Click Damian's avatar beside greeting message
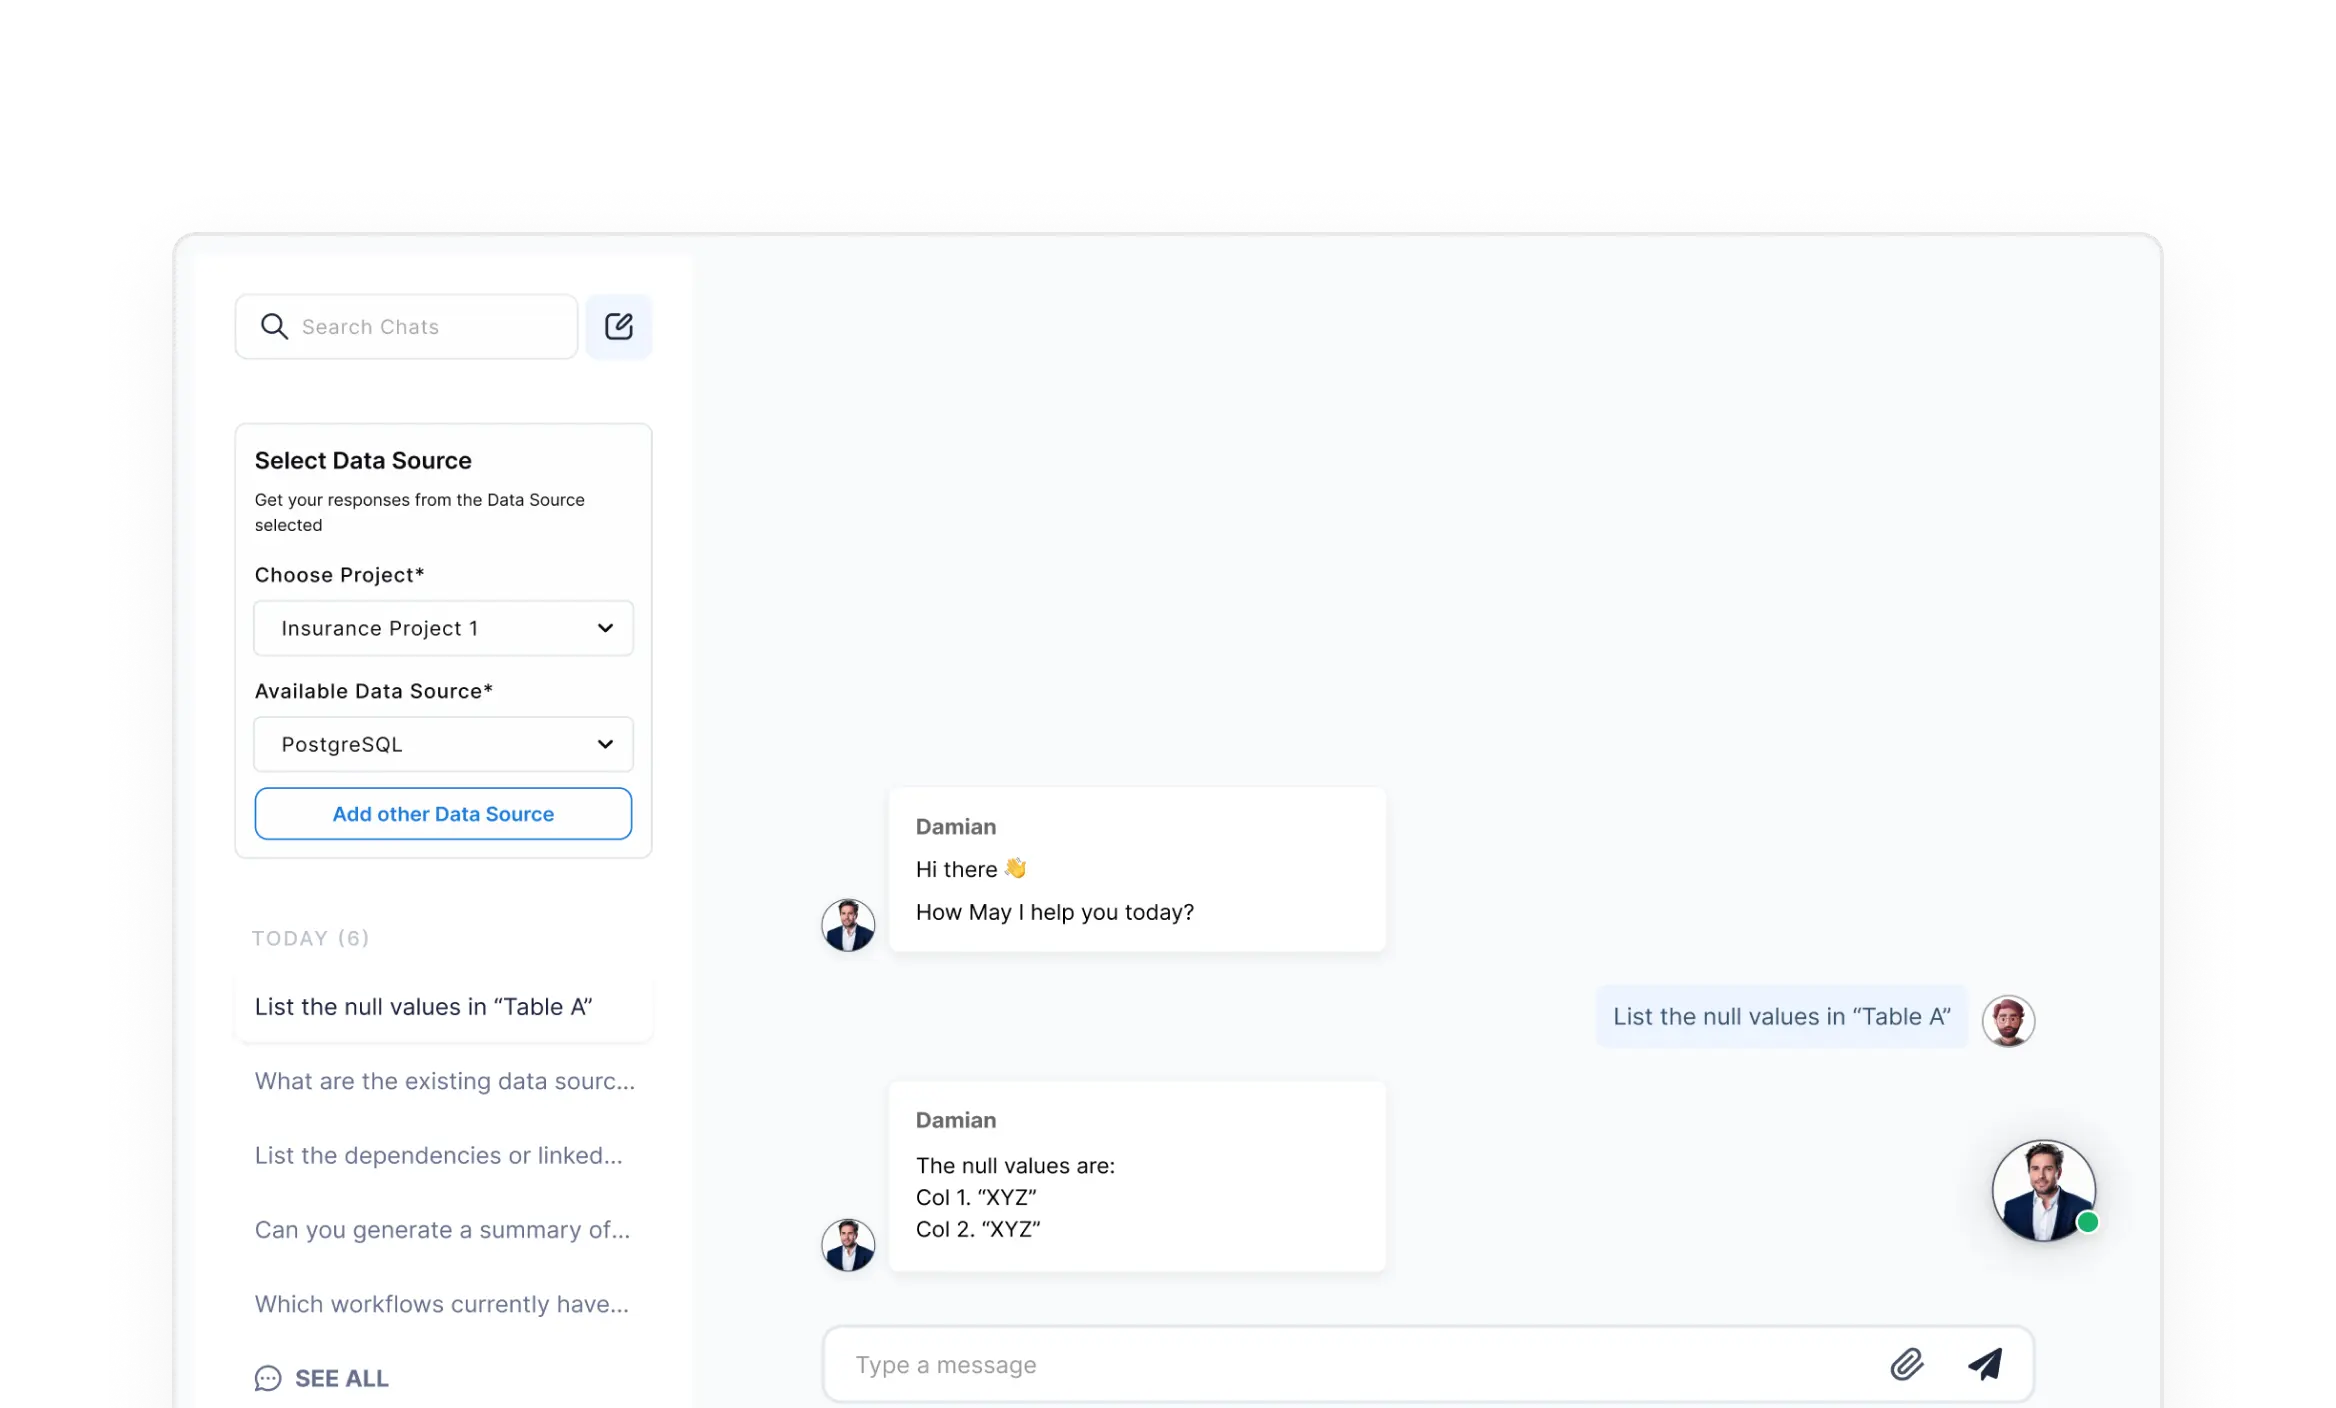2336x1408 pixels. click(x=848, y=925)
